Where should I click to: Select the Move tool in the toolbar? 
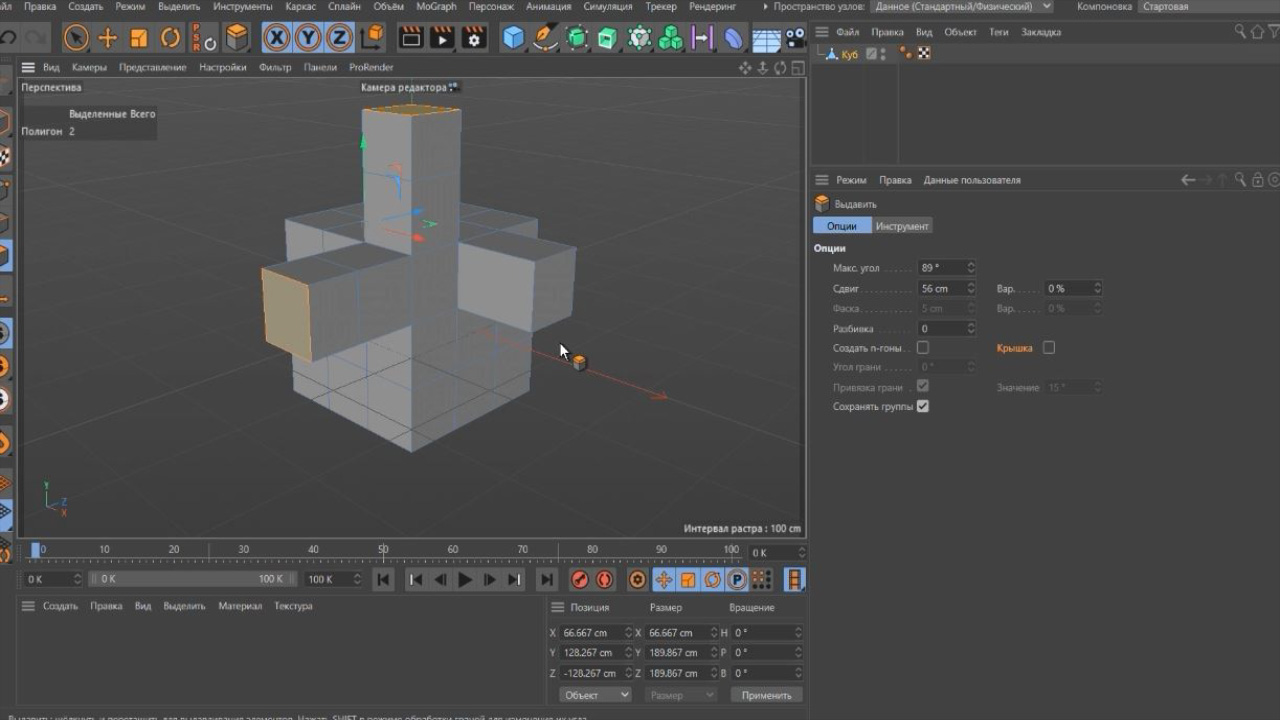tap(107, 37)
